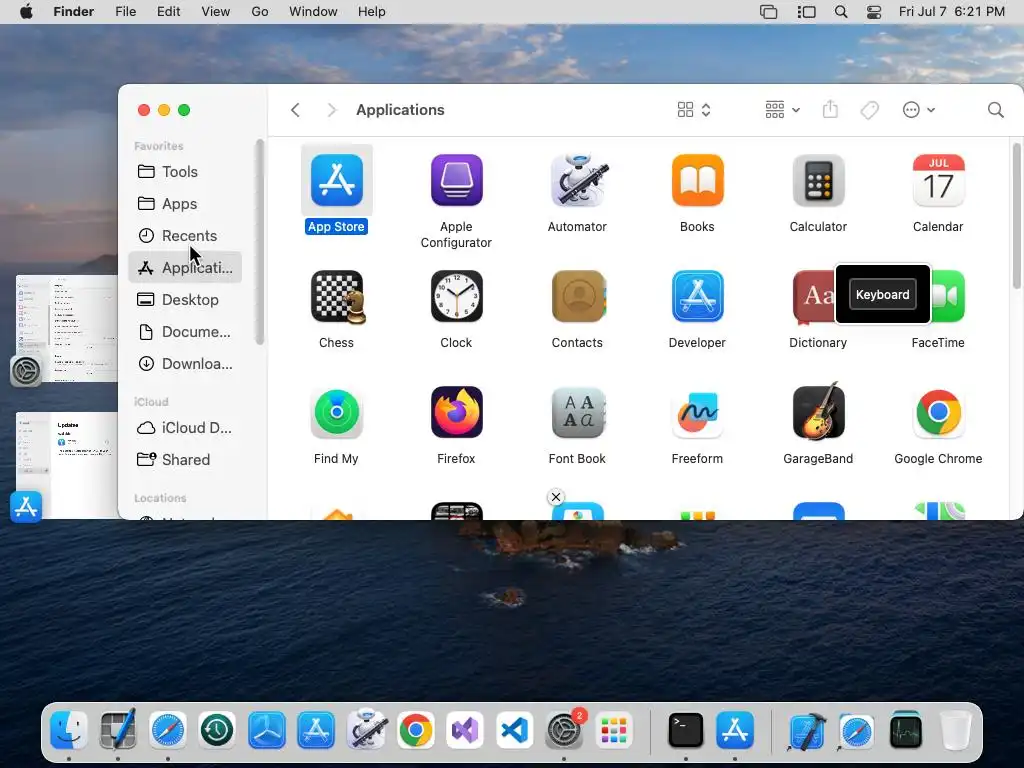The width and height of the screenshot is (1024, 768).
Task: Click the Edit Tags toolbar icon
Action: coord(869,110)
